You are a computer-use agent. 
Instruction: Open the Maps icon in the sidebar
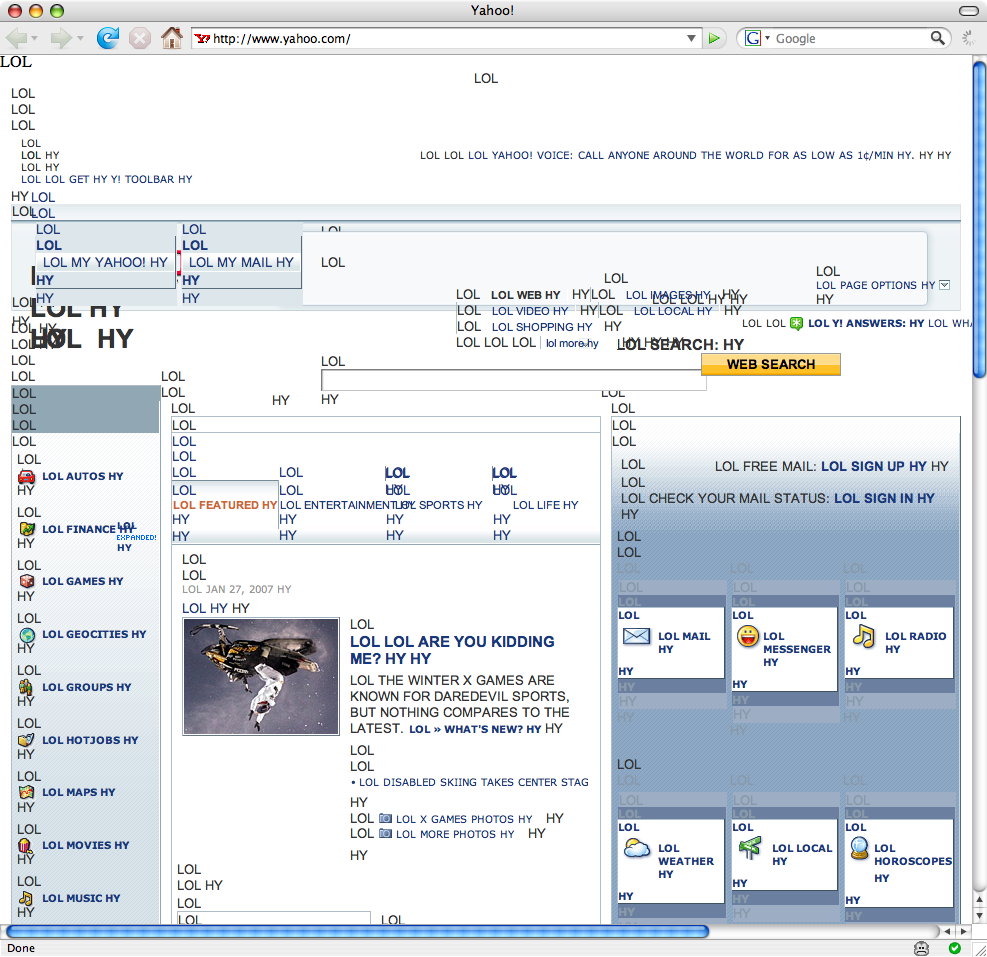(26, 792)
